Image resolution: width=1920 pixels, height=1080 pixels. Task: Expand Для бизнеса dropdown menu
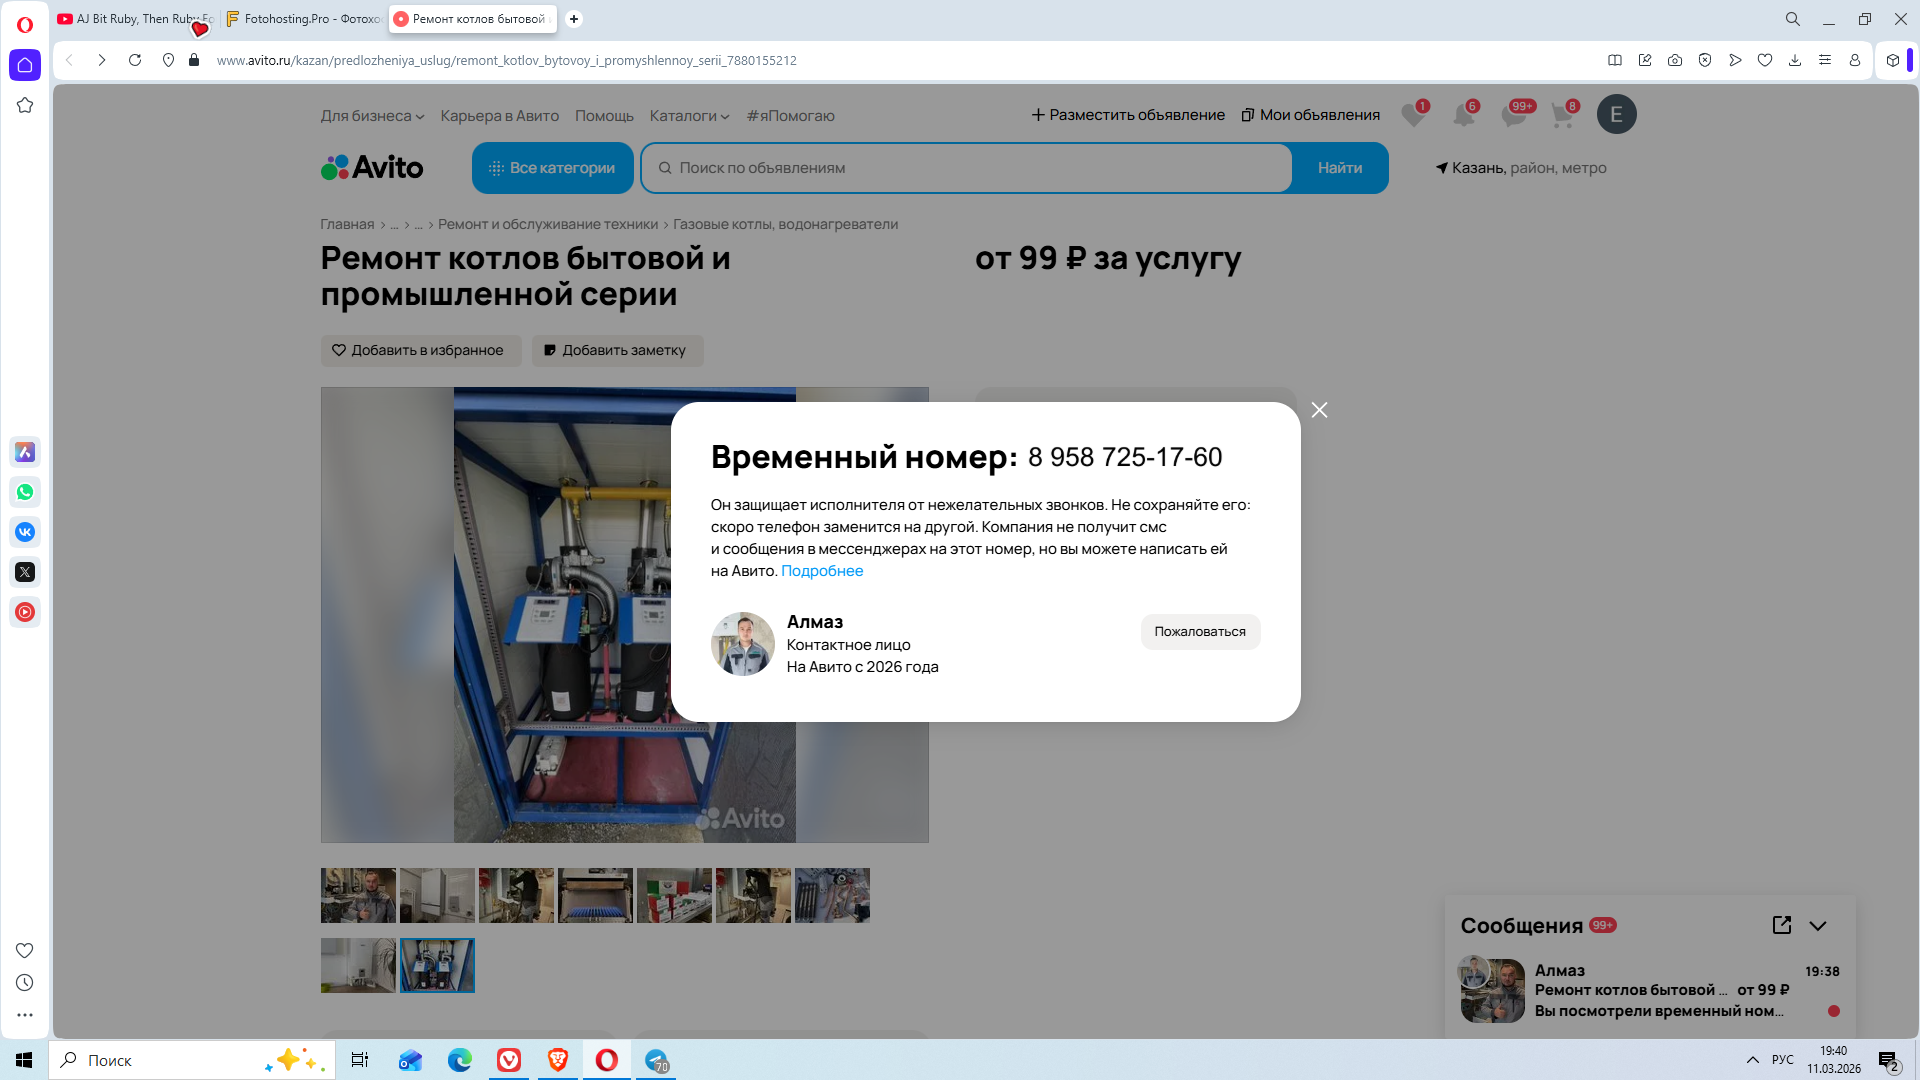coord(372,116)
